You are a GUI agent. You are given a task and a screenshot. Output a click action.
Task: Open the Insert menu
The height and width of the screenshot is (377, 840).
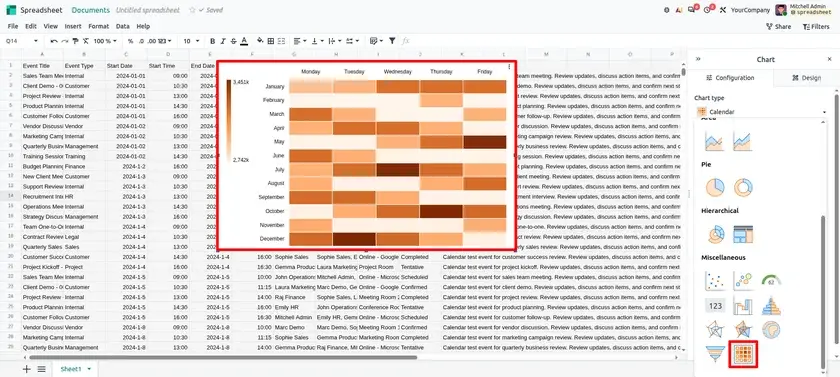coord(73,26)
